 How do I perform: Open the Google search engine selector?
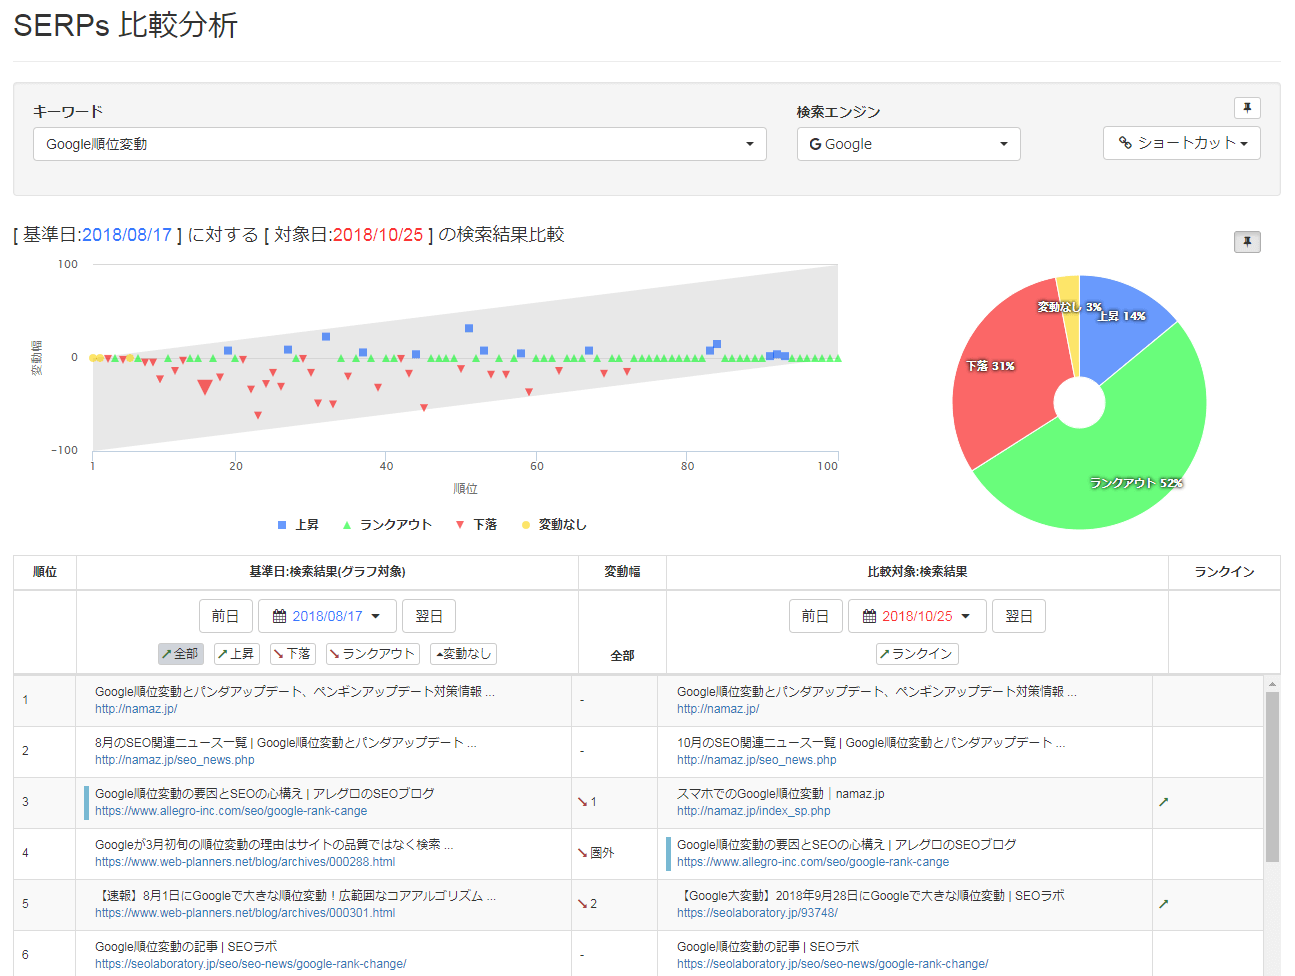(908, 144)
